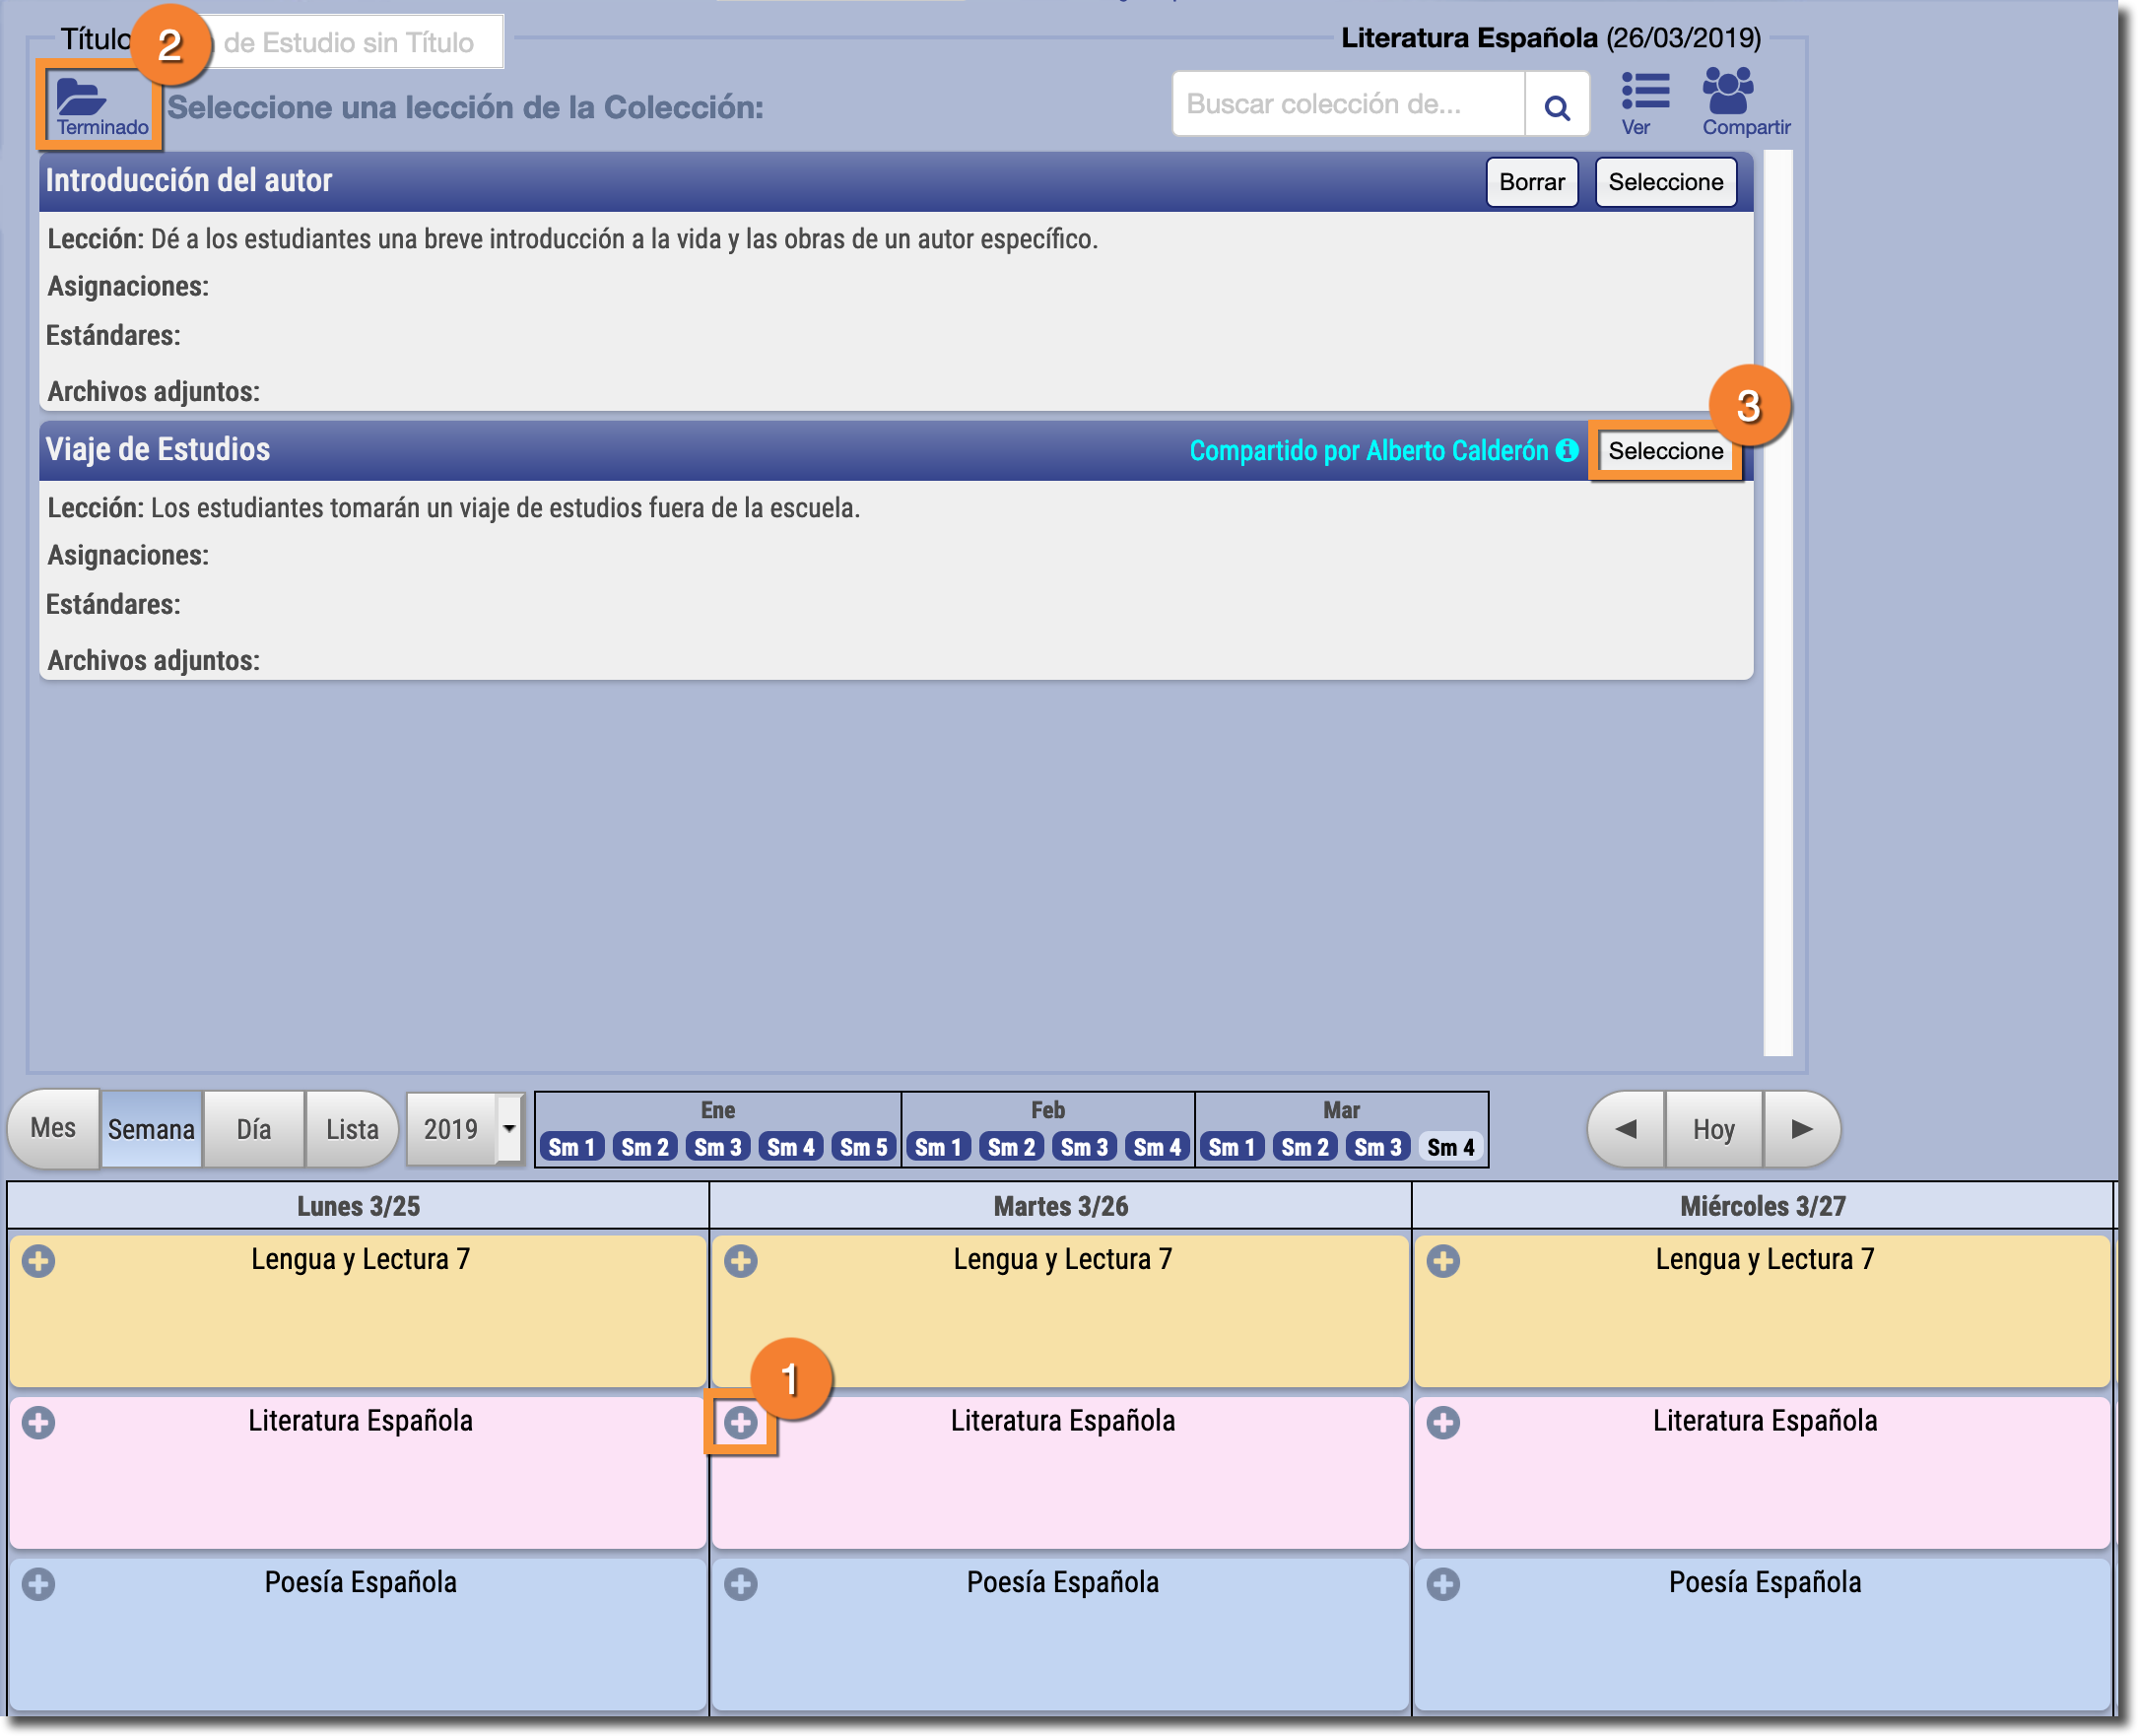Screen dimensions: 2138x1736
Task: Select the Día view tab
Action: (x=254, y=1129)
